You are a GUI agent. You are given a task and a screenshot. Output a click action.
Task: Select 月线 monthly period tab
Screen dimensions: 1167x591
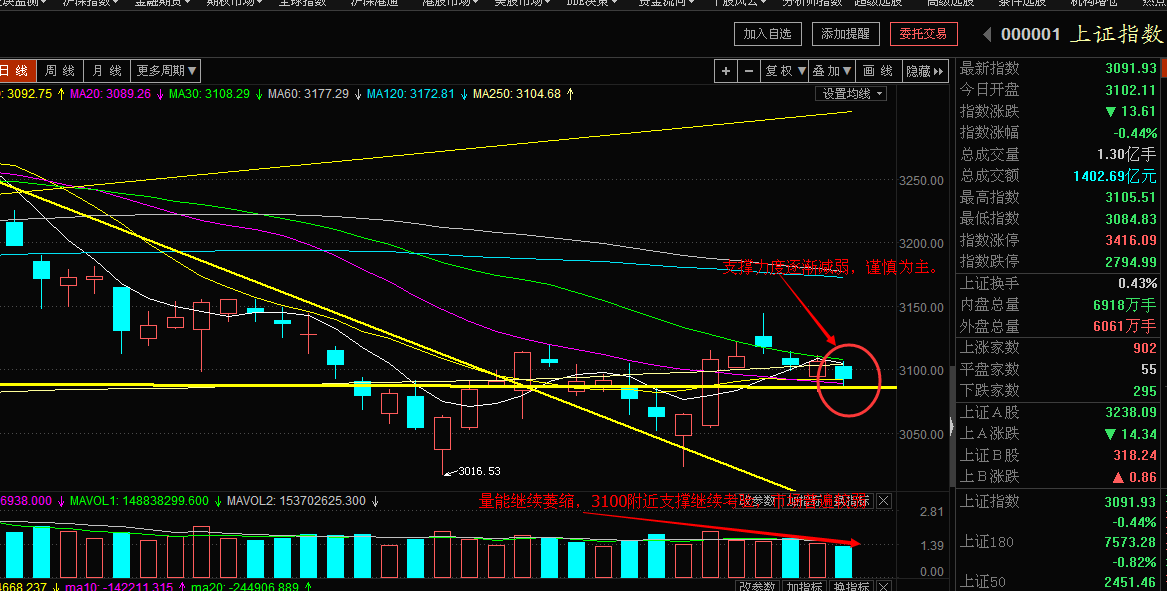[x=106, y=71]
